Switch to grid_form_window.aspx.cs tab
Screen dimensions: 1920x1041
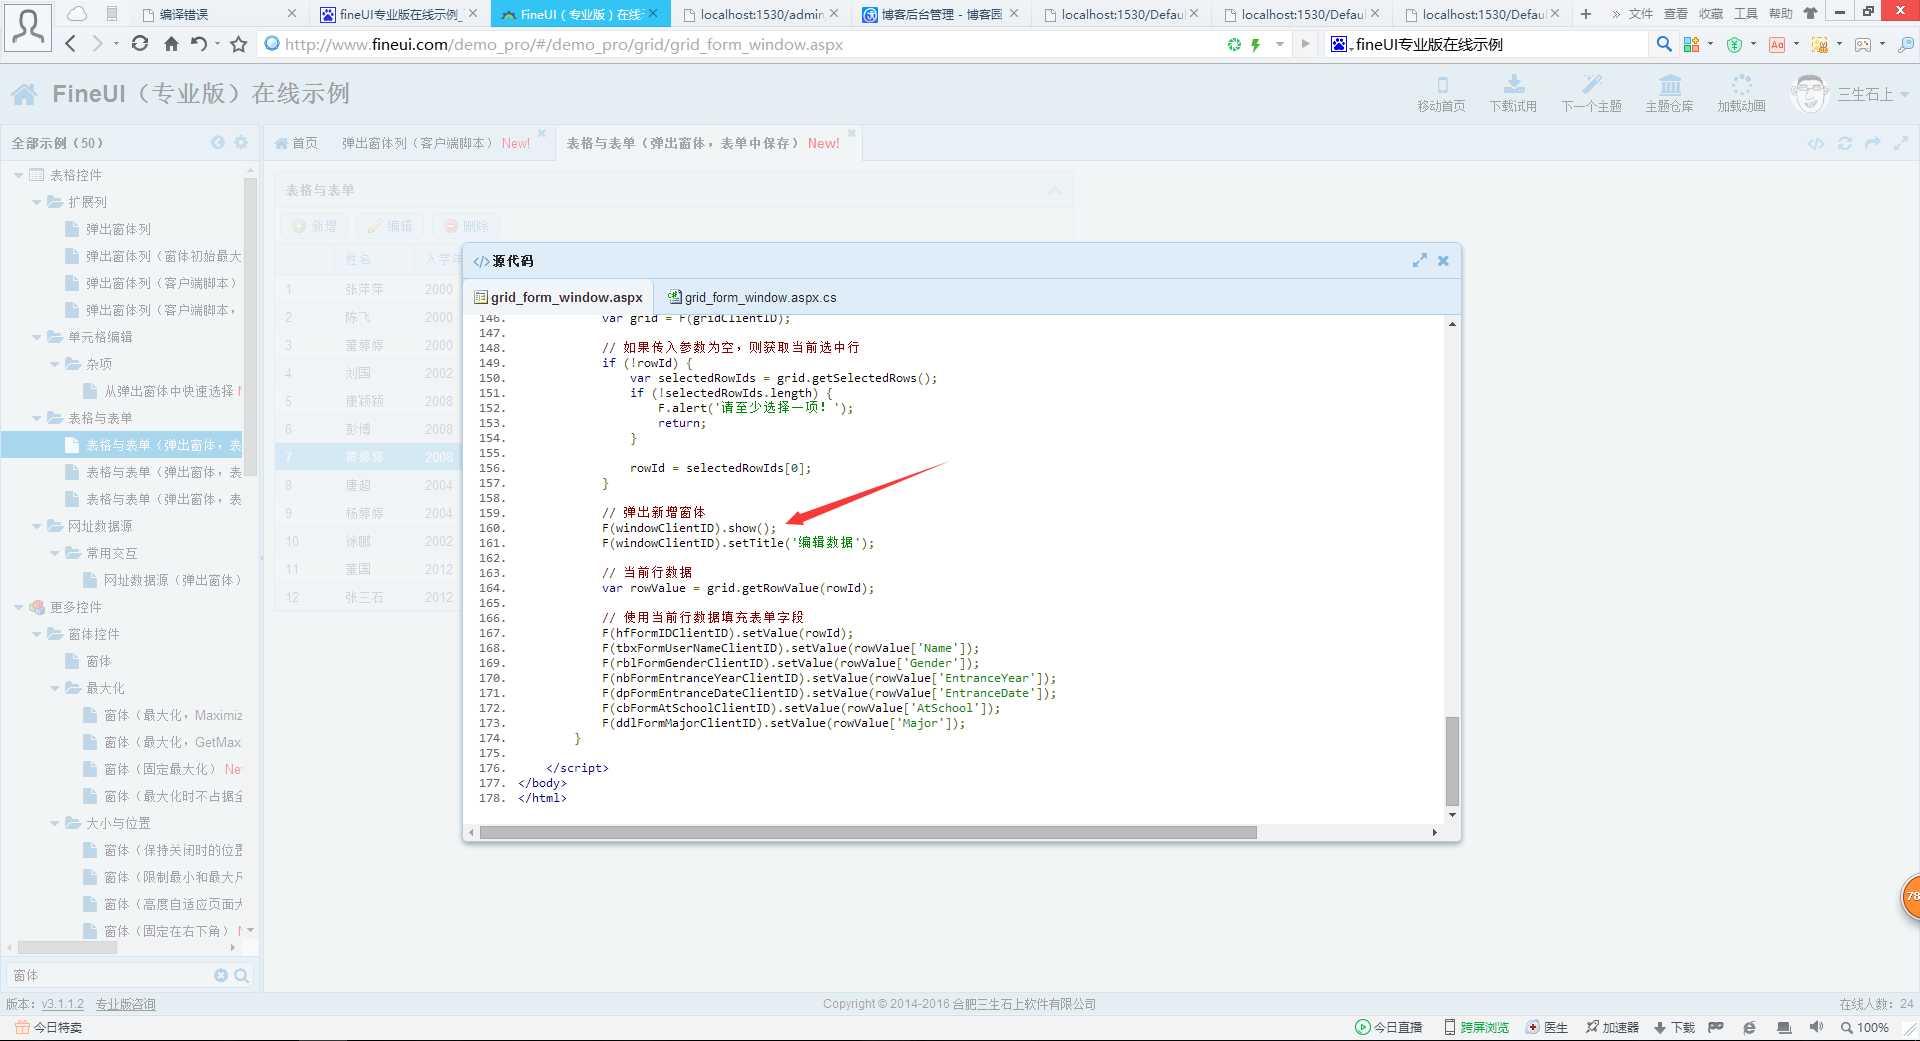tap(751, 297)
